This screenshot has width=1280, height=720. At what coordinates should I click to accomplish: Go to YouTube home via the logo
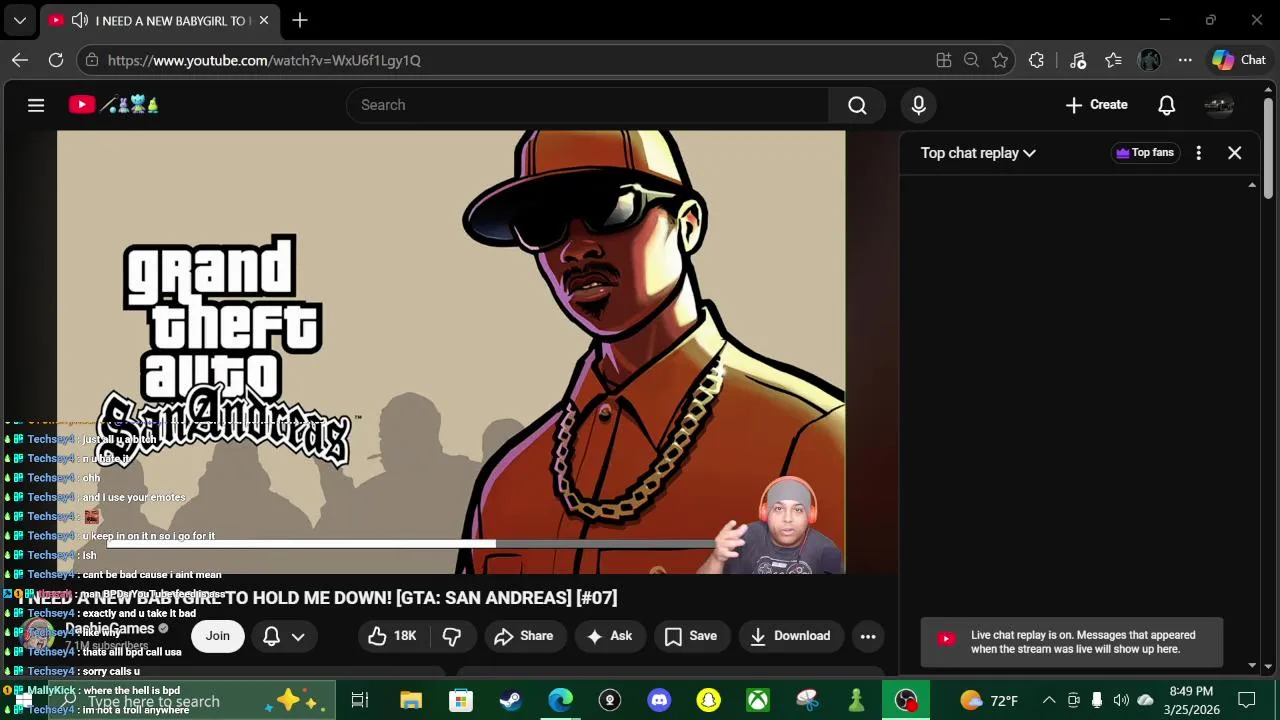point(113,105)
